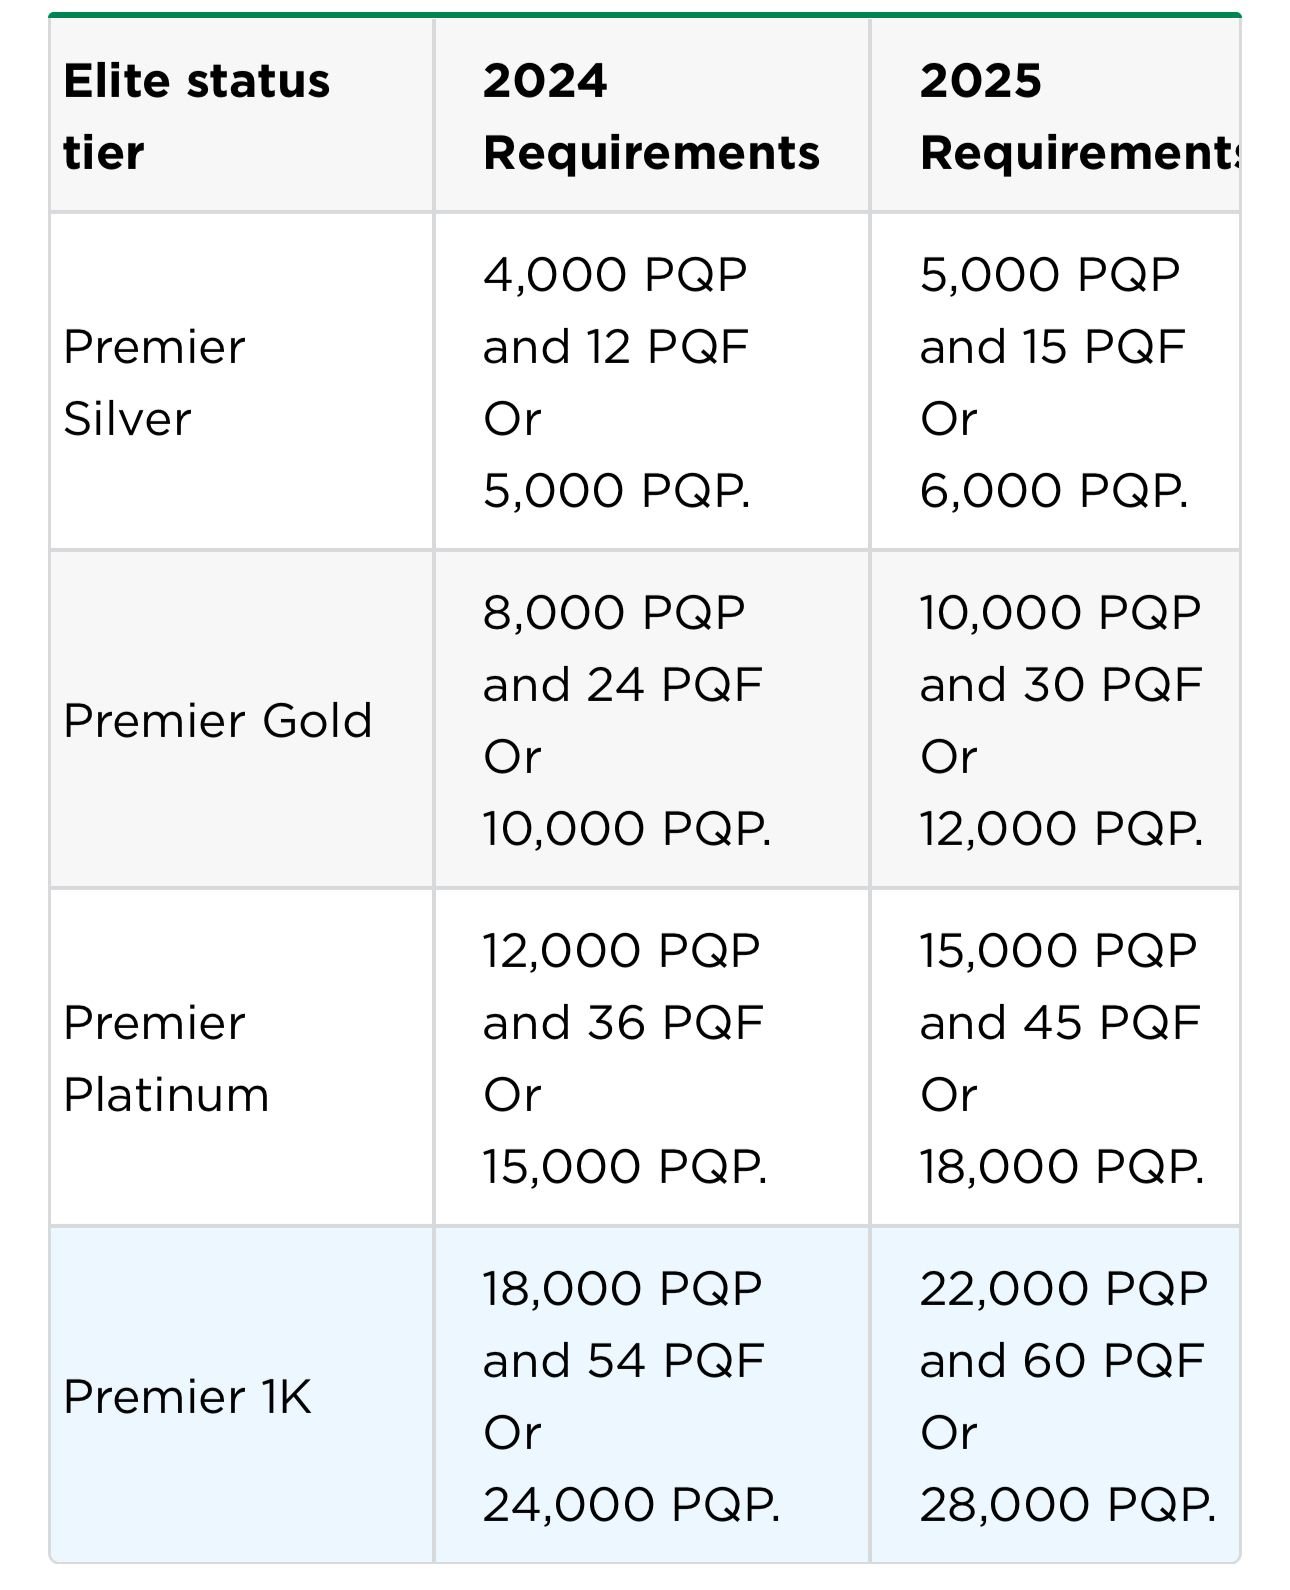This screenshot has width=1290, height=1590.
Task: Click "and 15 PQF" in Silver 2025 cell
Action: (x=1052, y=347)
